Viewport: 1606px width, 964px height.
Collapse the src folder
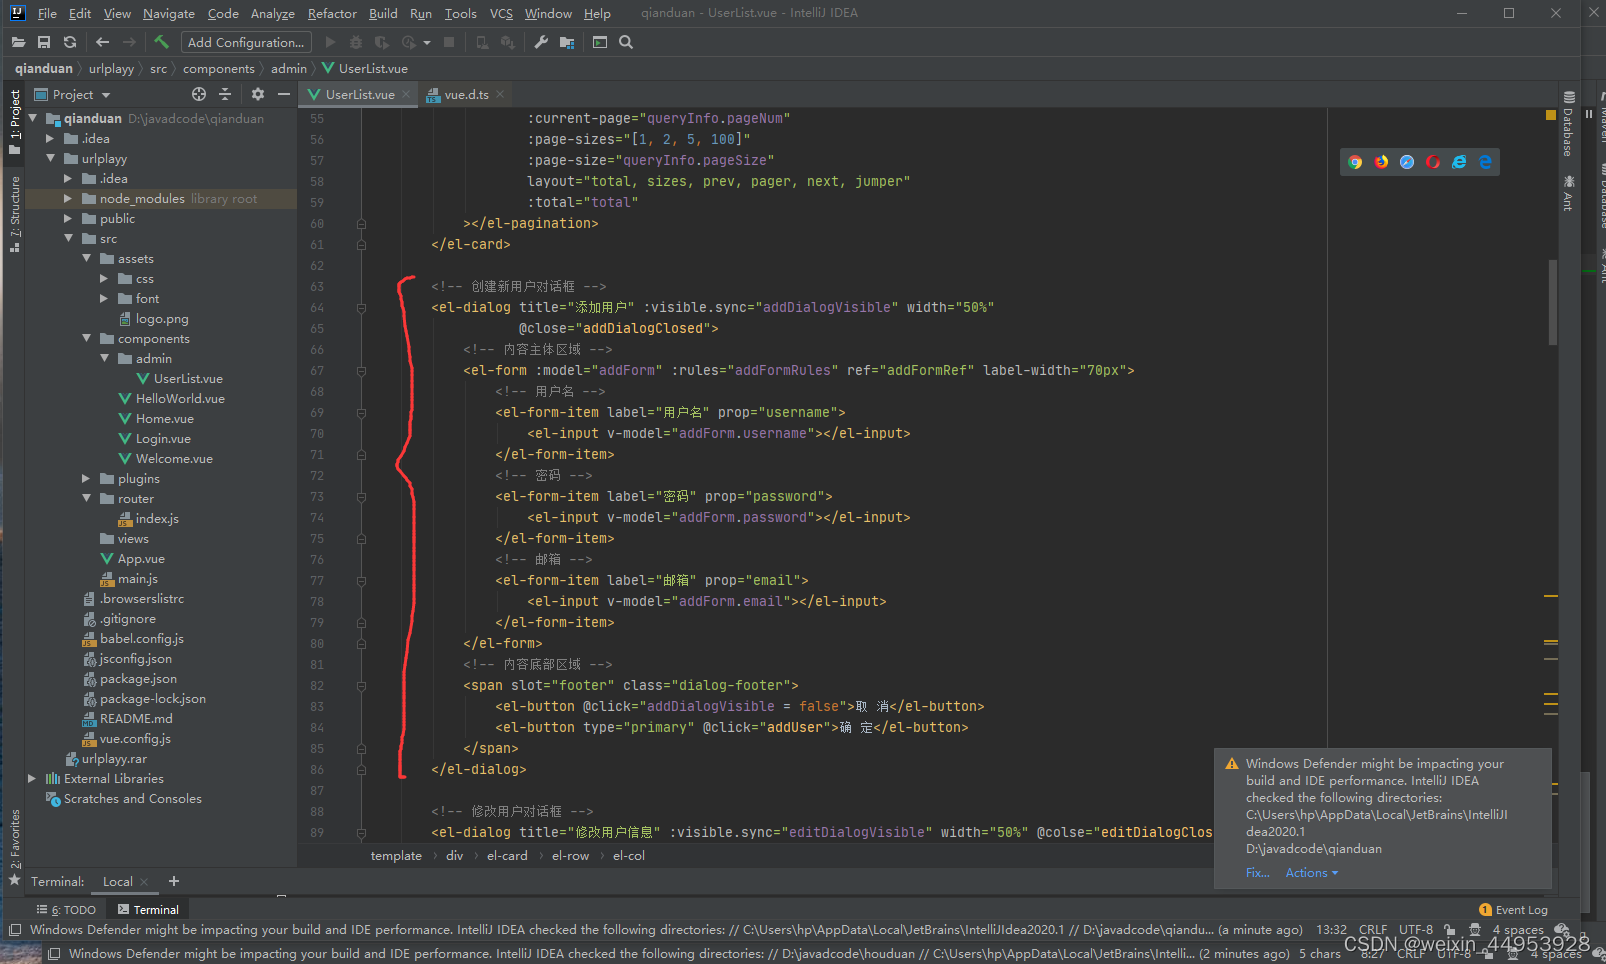(68, 239)
